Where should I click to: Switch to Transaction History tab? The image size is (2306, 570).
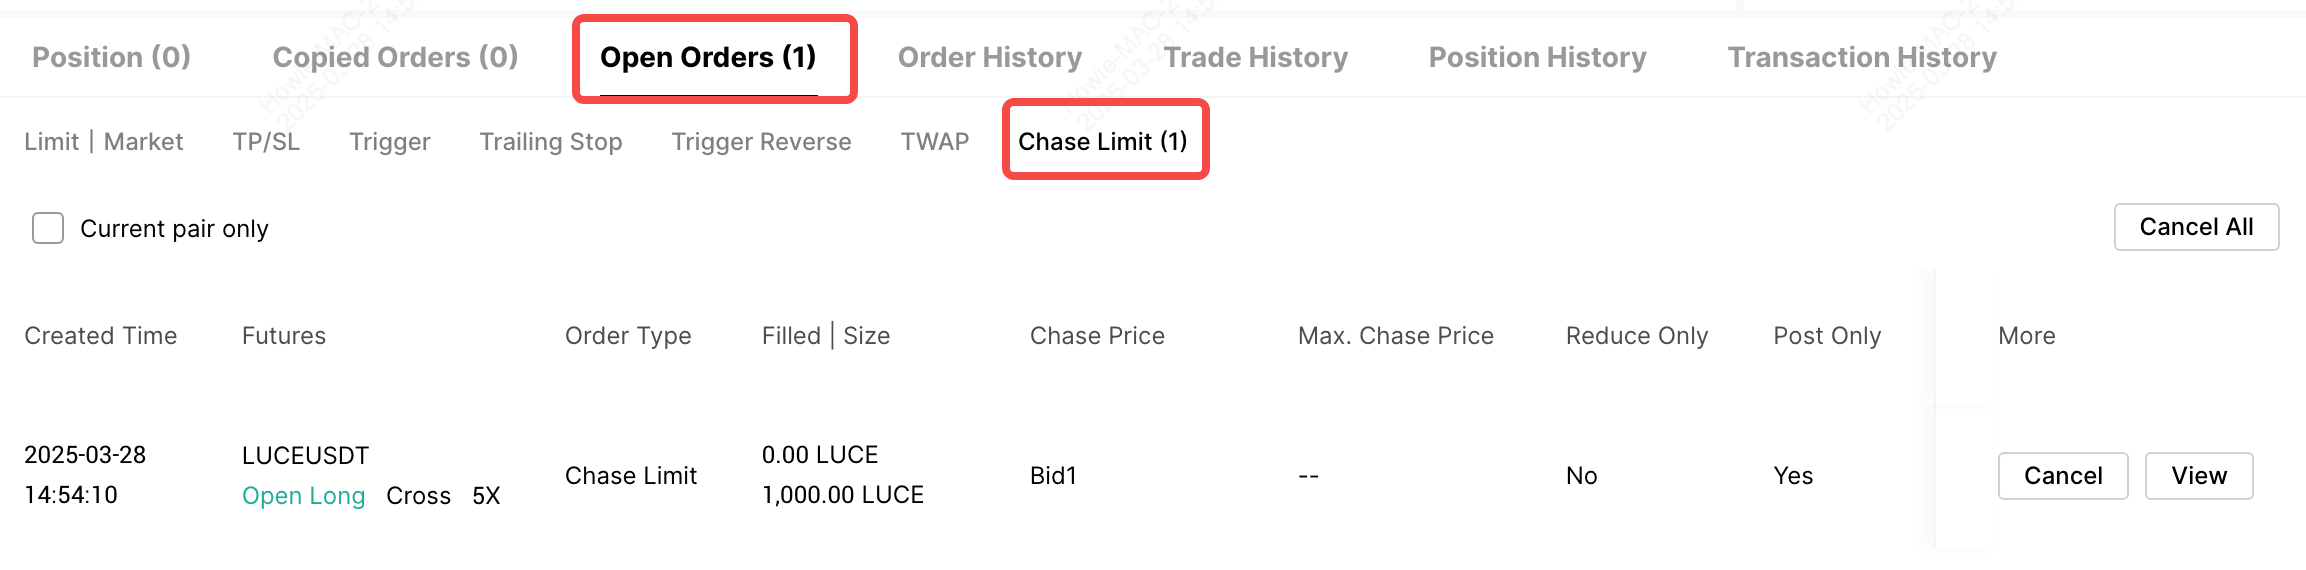tap(1861, 57)
